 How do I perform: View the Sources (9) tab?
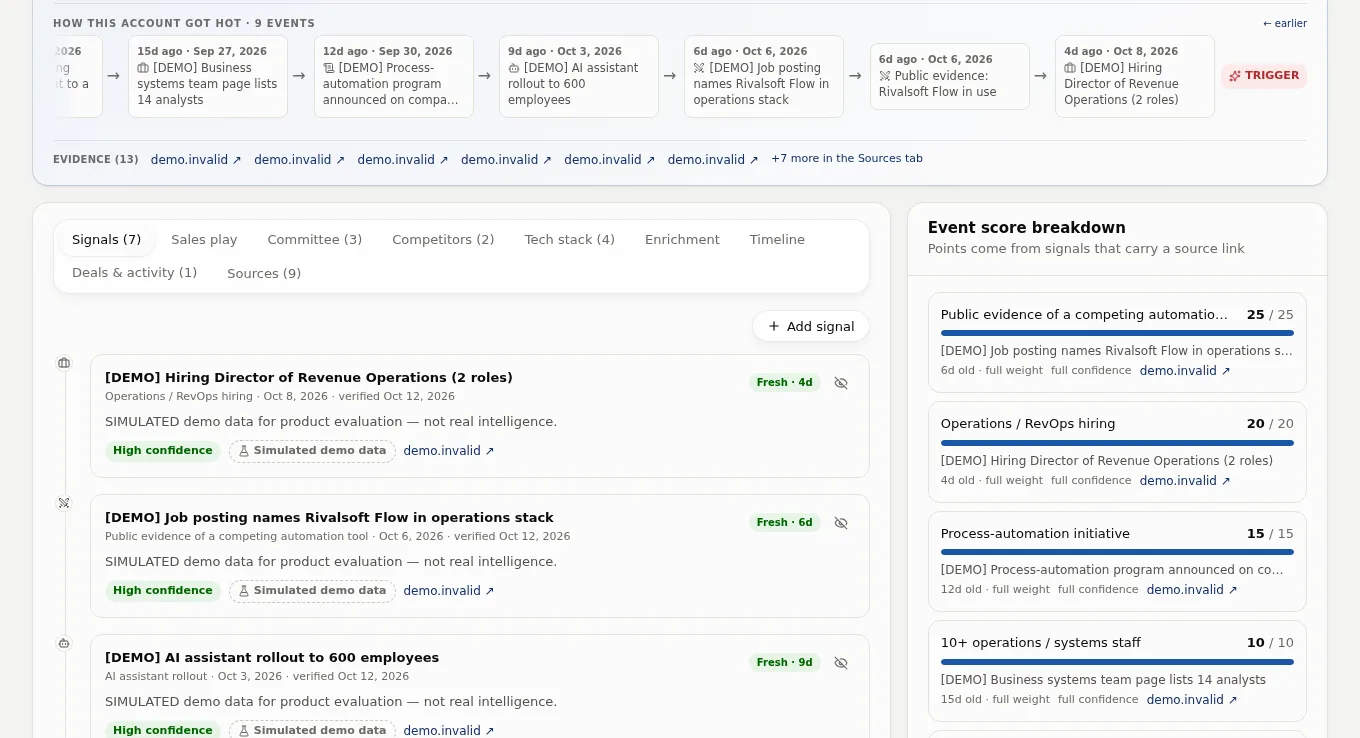tap(264, 273)
